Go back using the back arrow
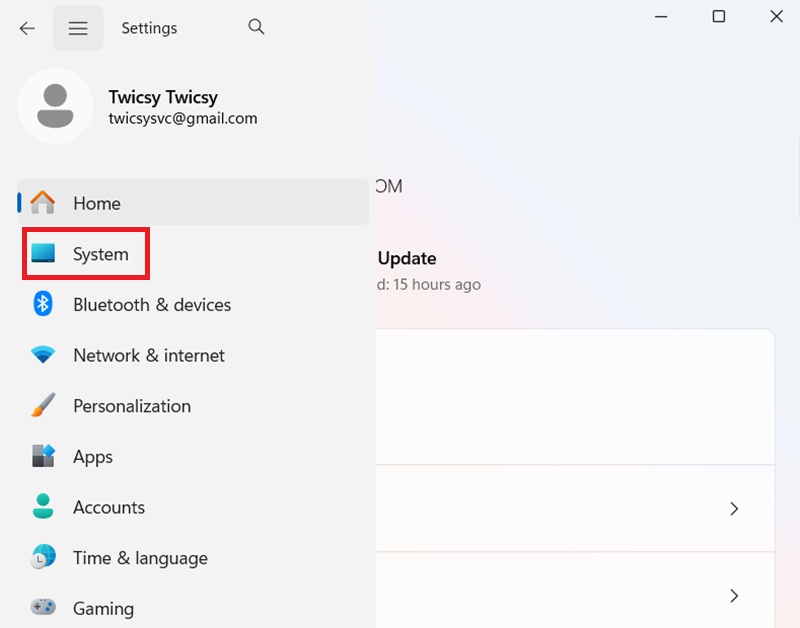800x628 pixels. pyautogui.click(x=27, y=28)
